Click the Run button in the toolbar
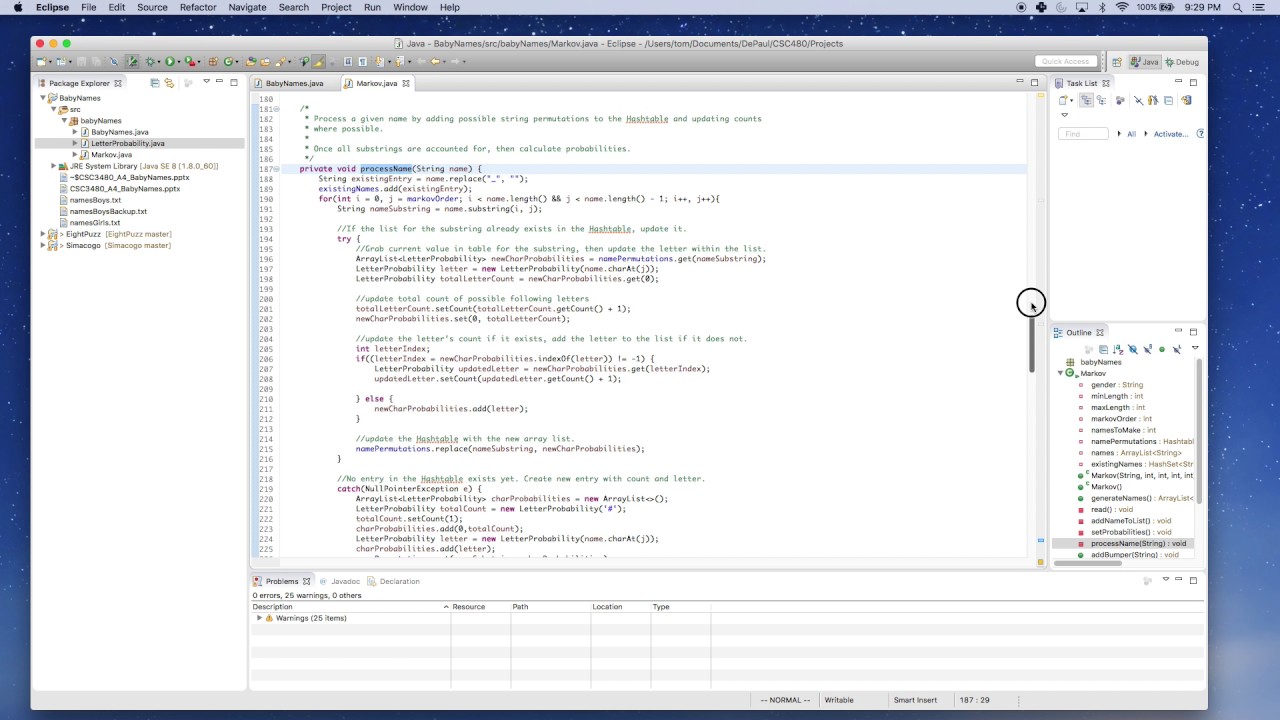1280x720 pixels. pyautogui.click(x=170, y=62)
